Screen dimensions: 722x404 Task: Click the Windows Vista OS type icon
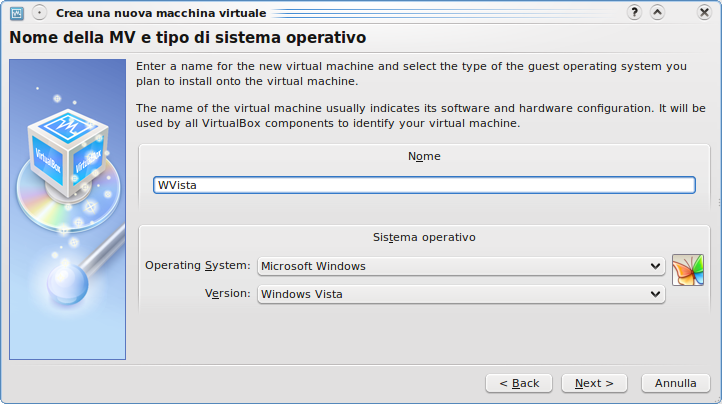[x=688, y=270]
